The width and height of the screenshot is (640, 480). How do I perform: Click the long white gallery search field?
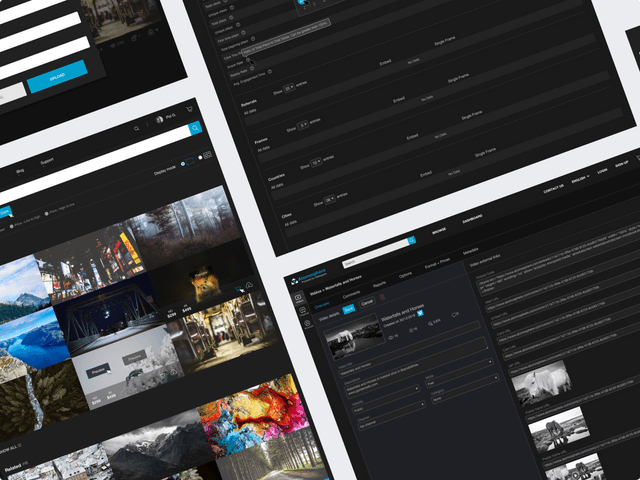[95, 163]
